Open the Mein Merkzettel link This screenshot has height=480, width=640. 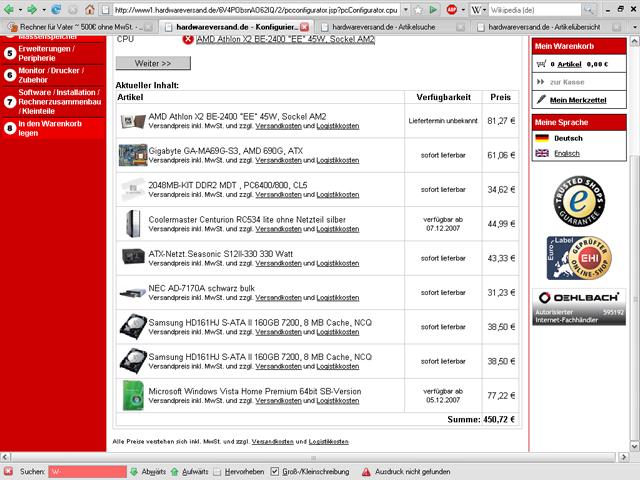tap(578, 100)
